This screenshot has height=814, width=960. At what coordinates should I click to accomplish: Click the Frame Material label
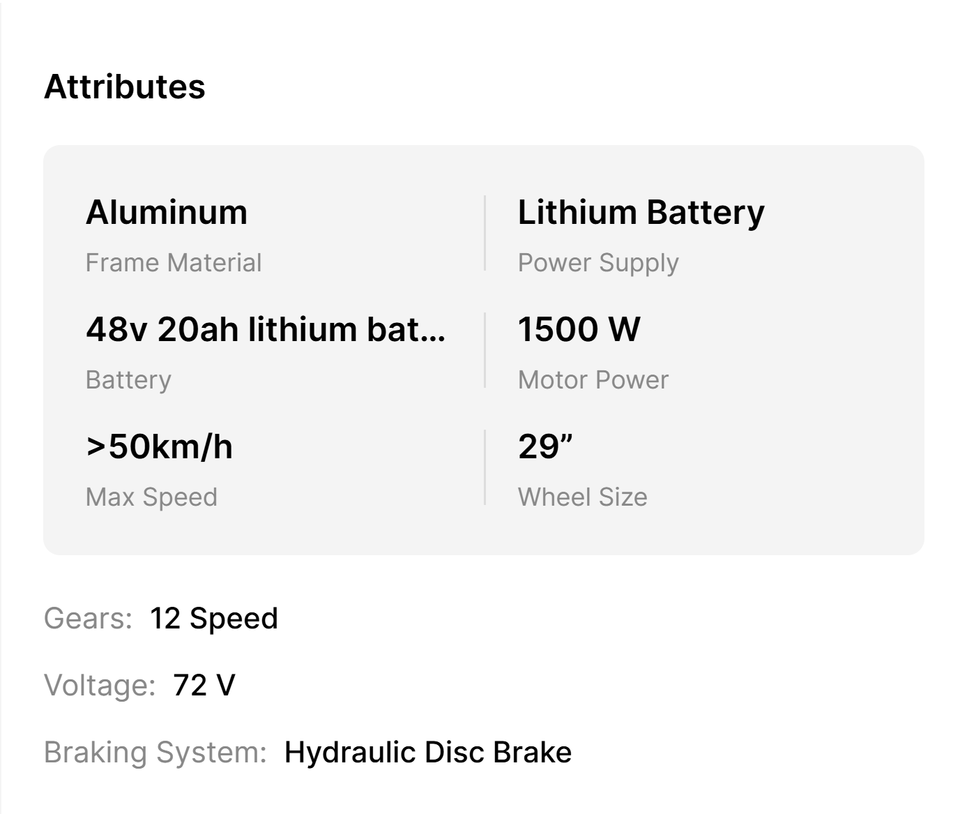coord(173,263)
